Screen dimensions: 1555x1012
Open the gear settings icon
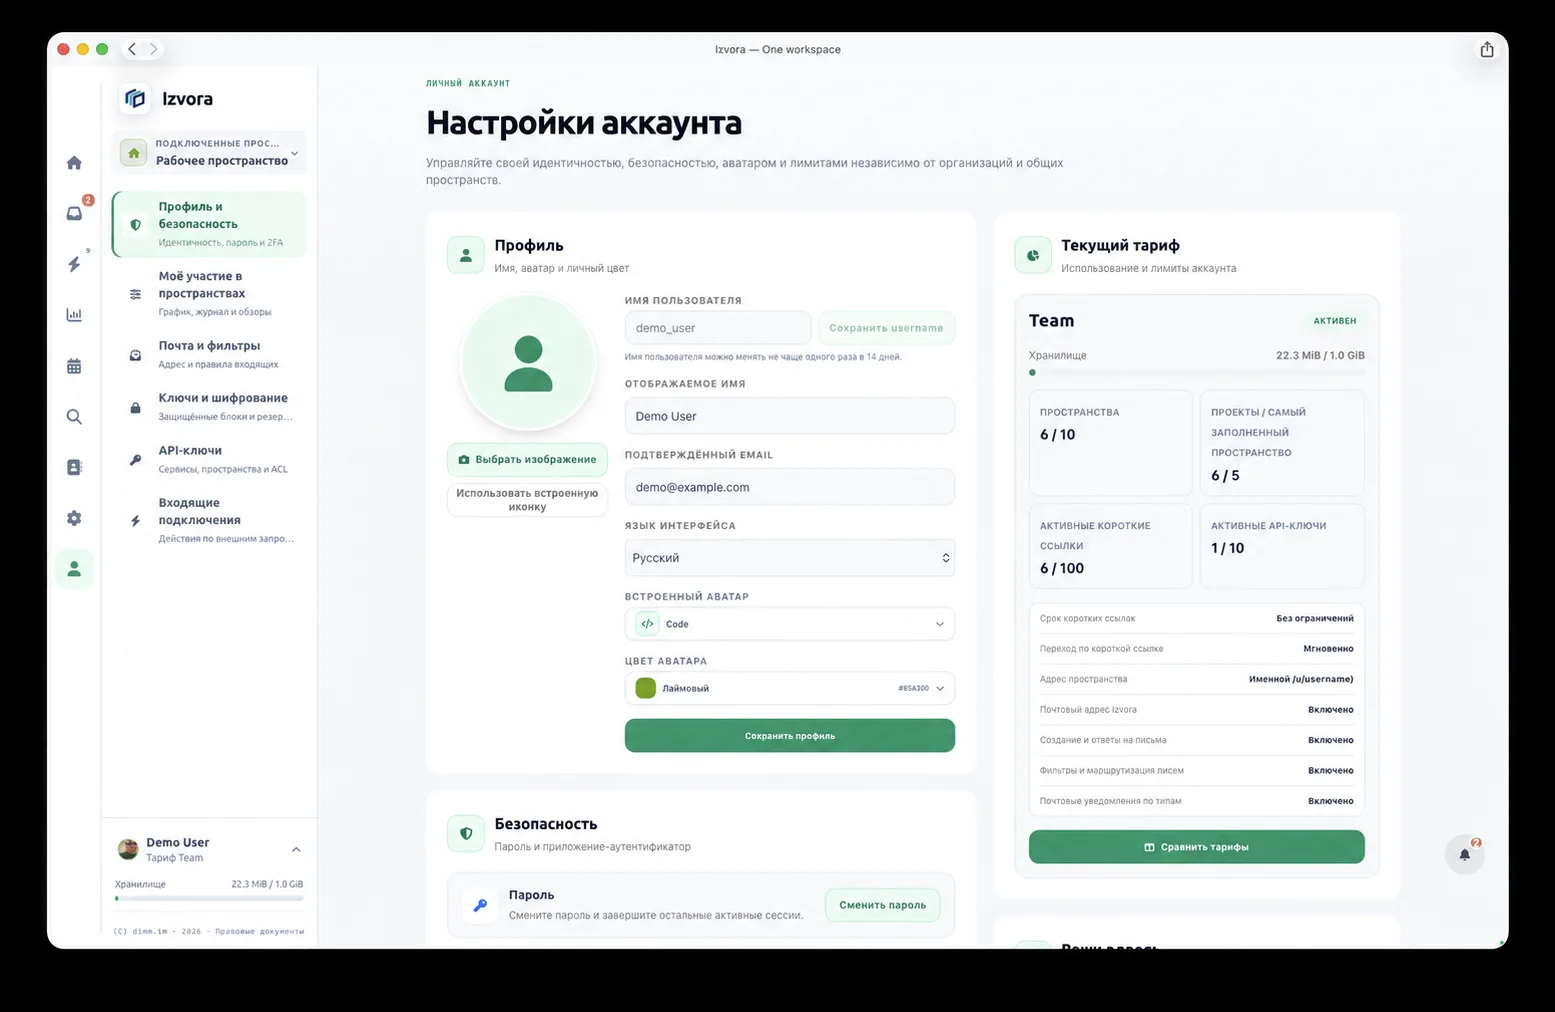(74, 518)
